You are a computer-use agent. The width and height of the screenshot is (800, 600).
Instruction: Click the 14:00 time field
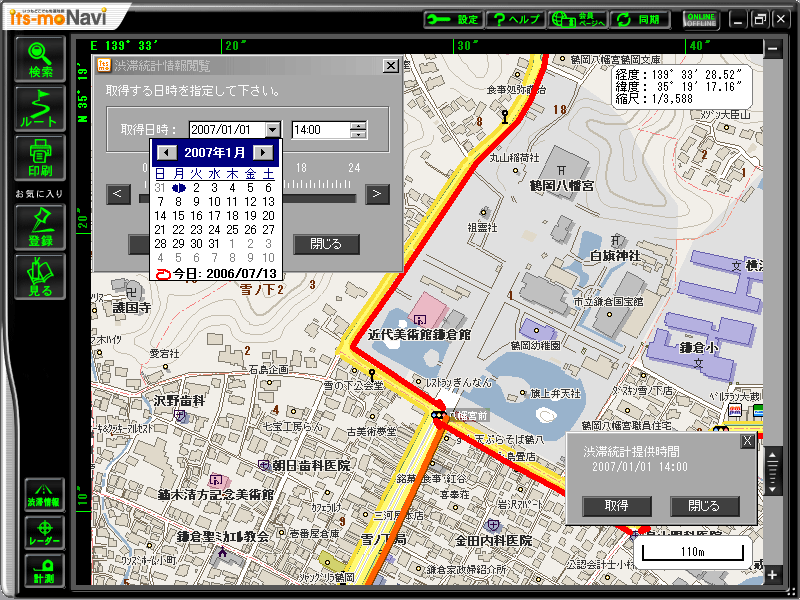[x=321, y=130]
